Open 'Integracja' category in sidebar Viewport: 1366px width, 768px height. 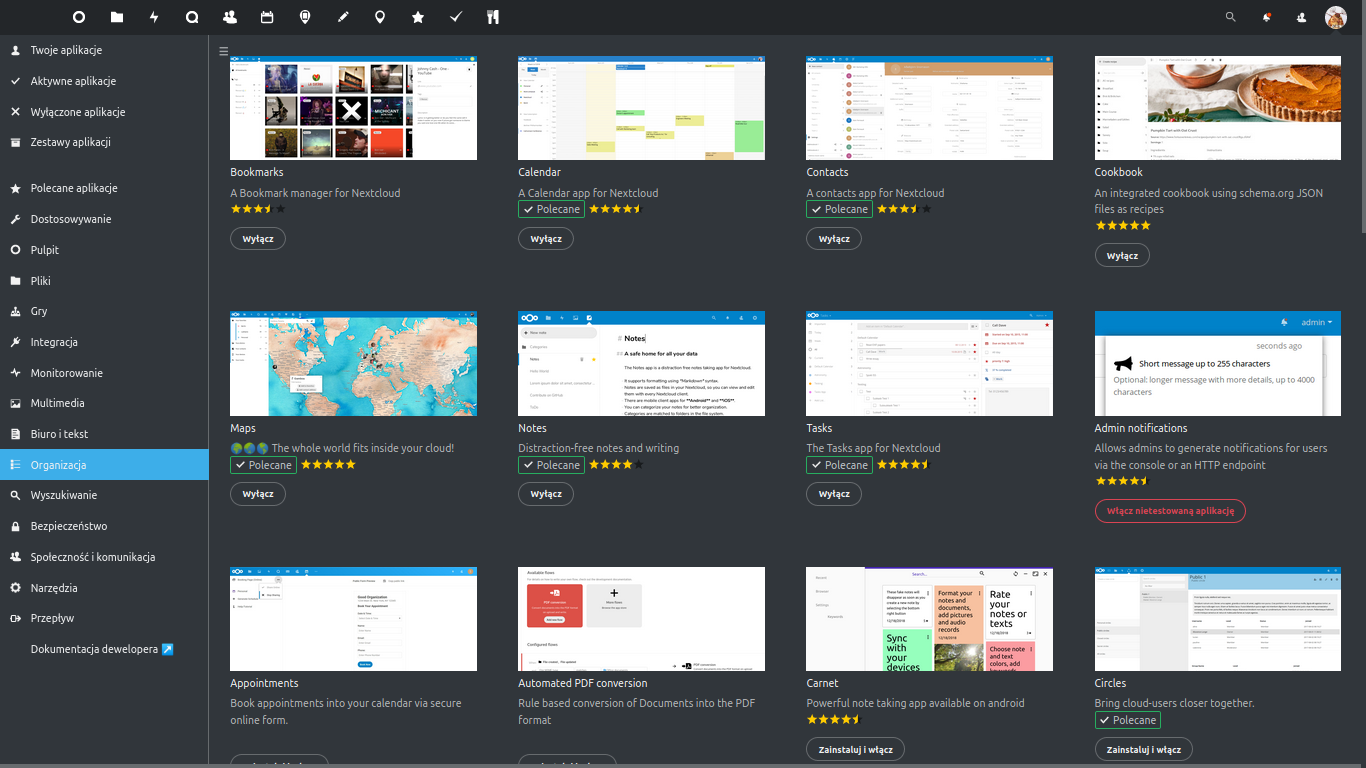(x=104, y=342)
